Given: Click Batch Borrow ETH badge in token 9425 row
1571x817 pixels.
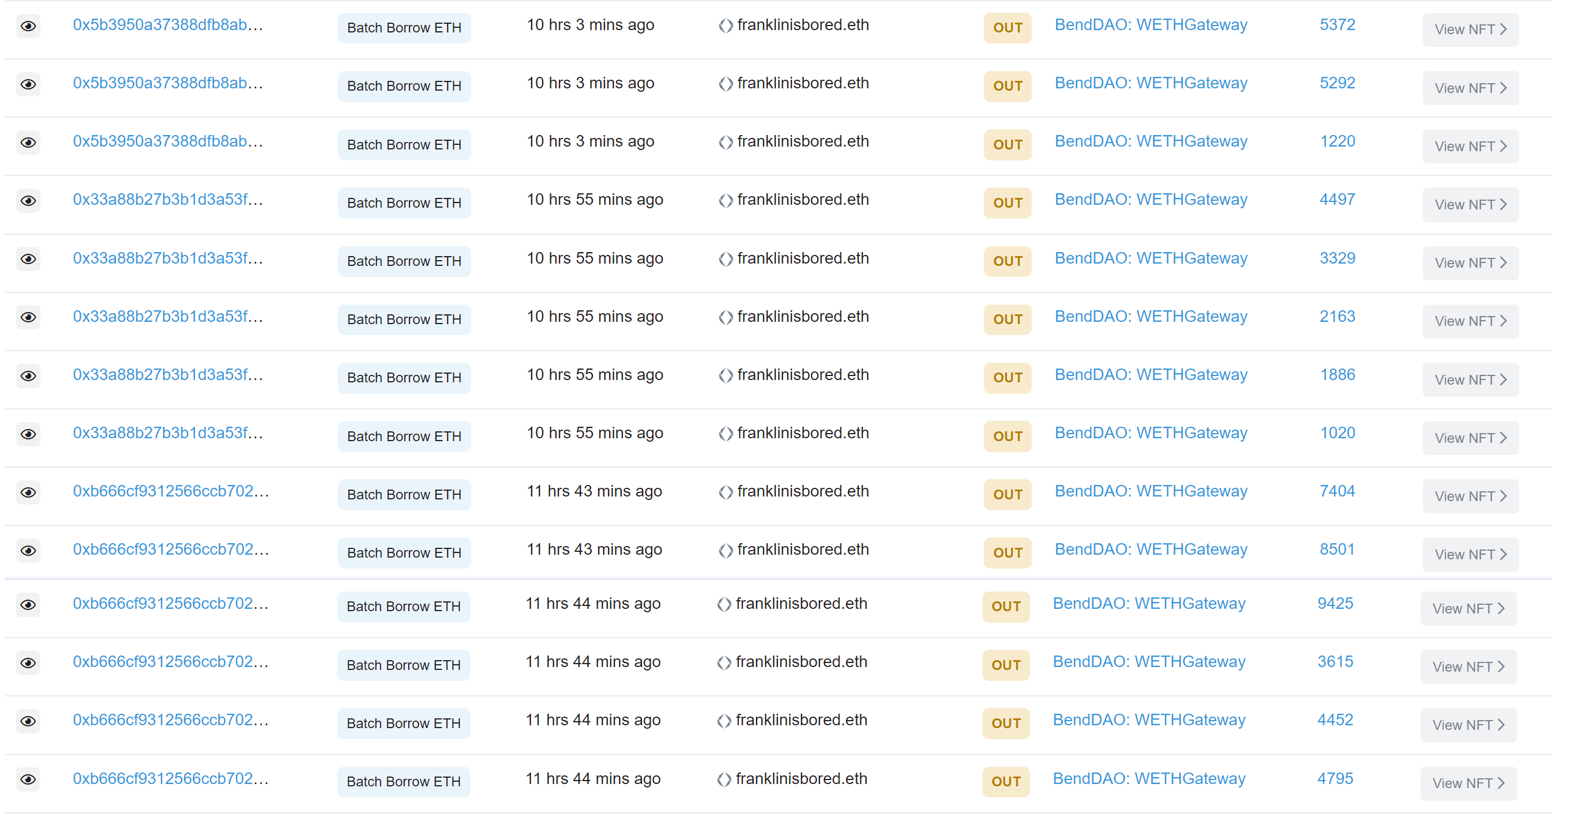Looking at the screenshot, I should click(404, 607).
